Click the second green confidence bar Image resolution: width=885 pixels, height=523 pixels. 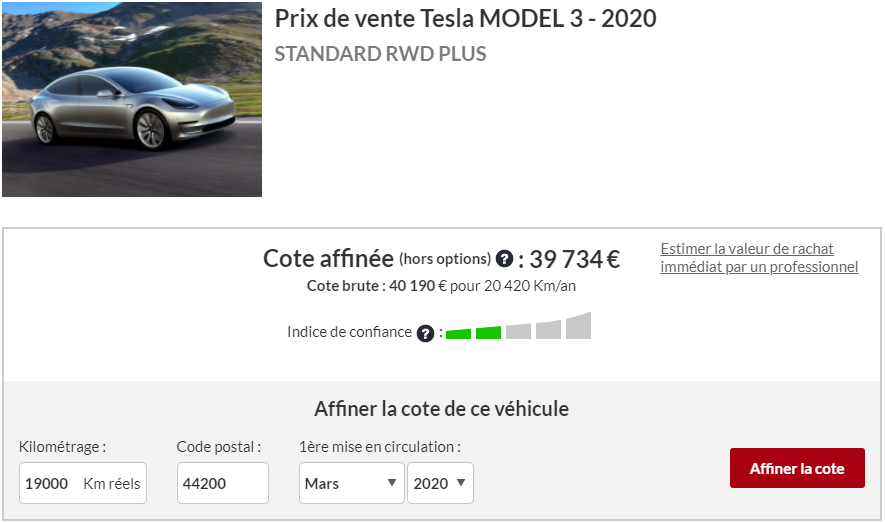click(488, 332)
